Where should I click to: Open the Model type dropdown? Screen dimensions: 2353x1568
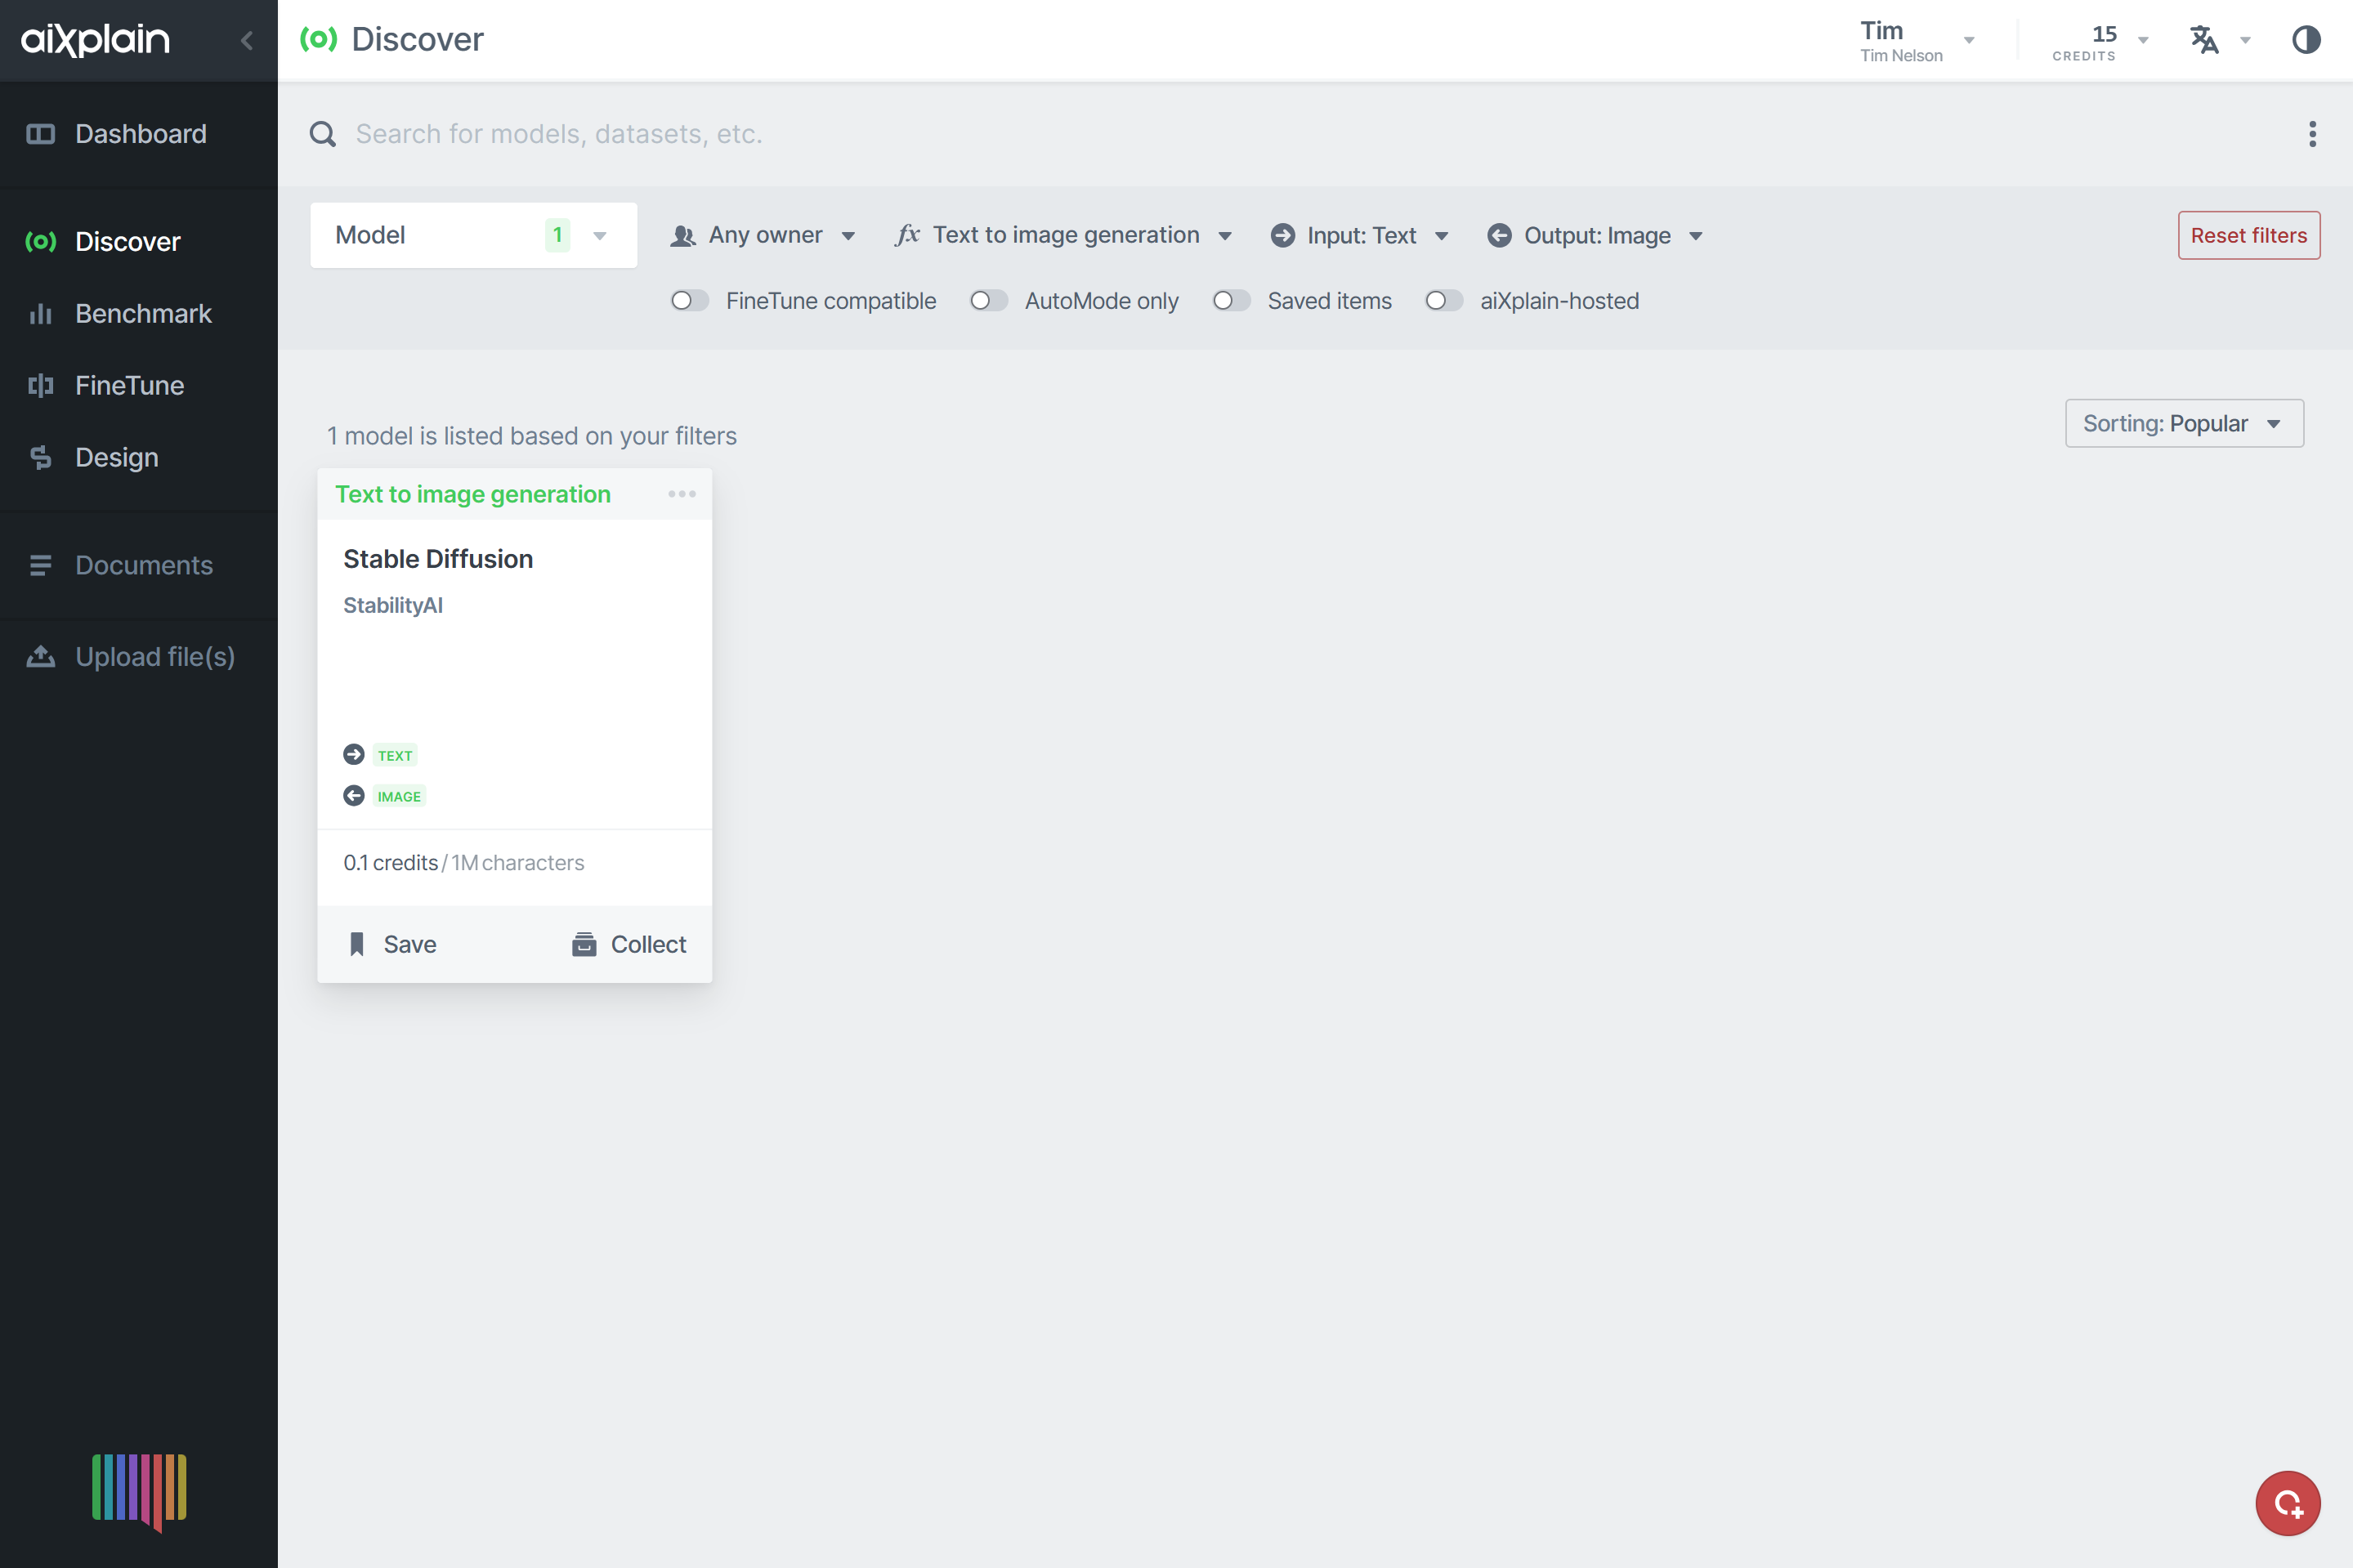pos(473,235)
